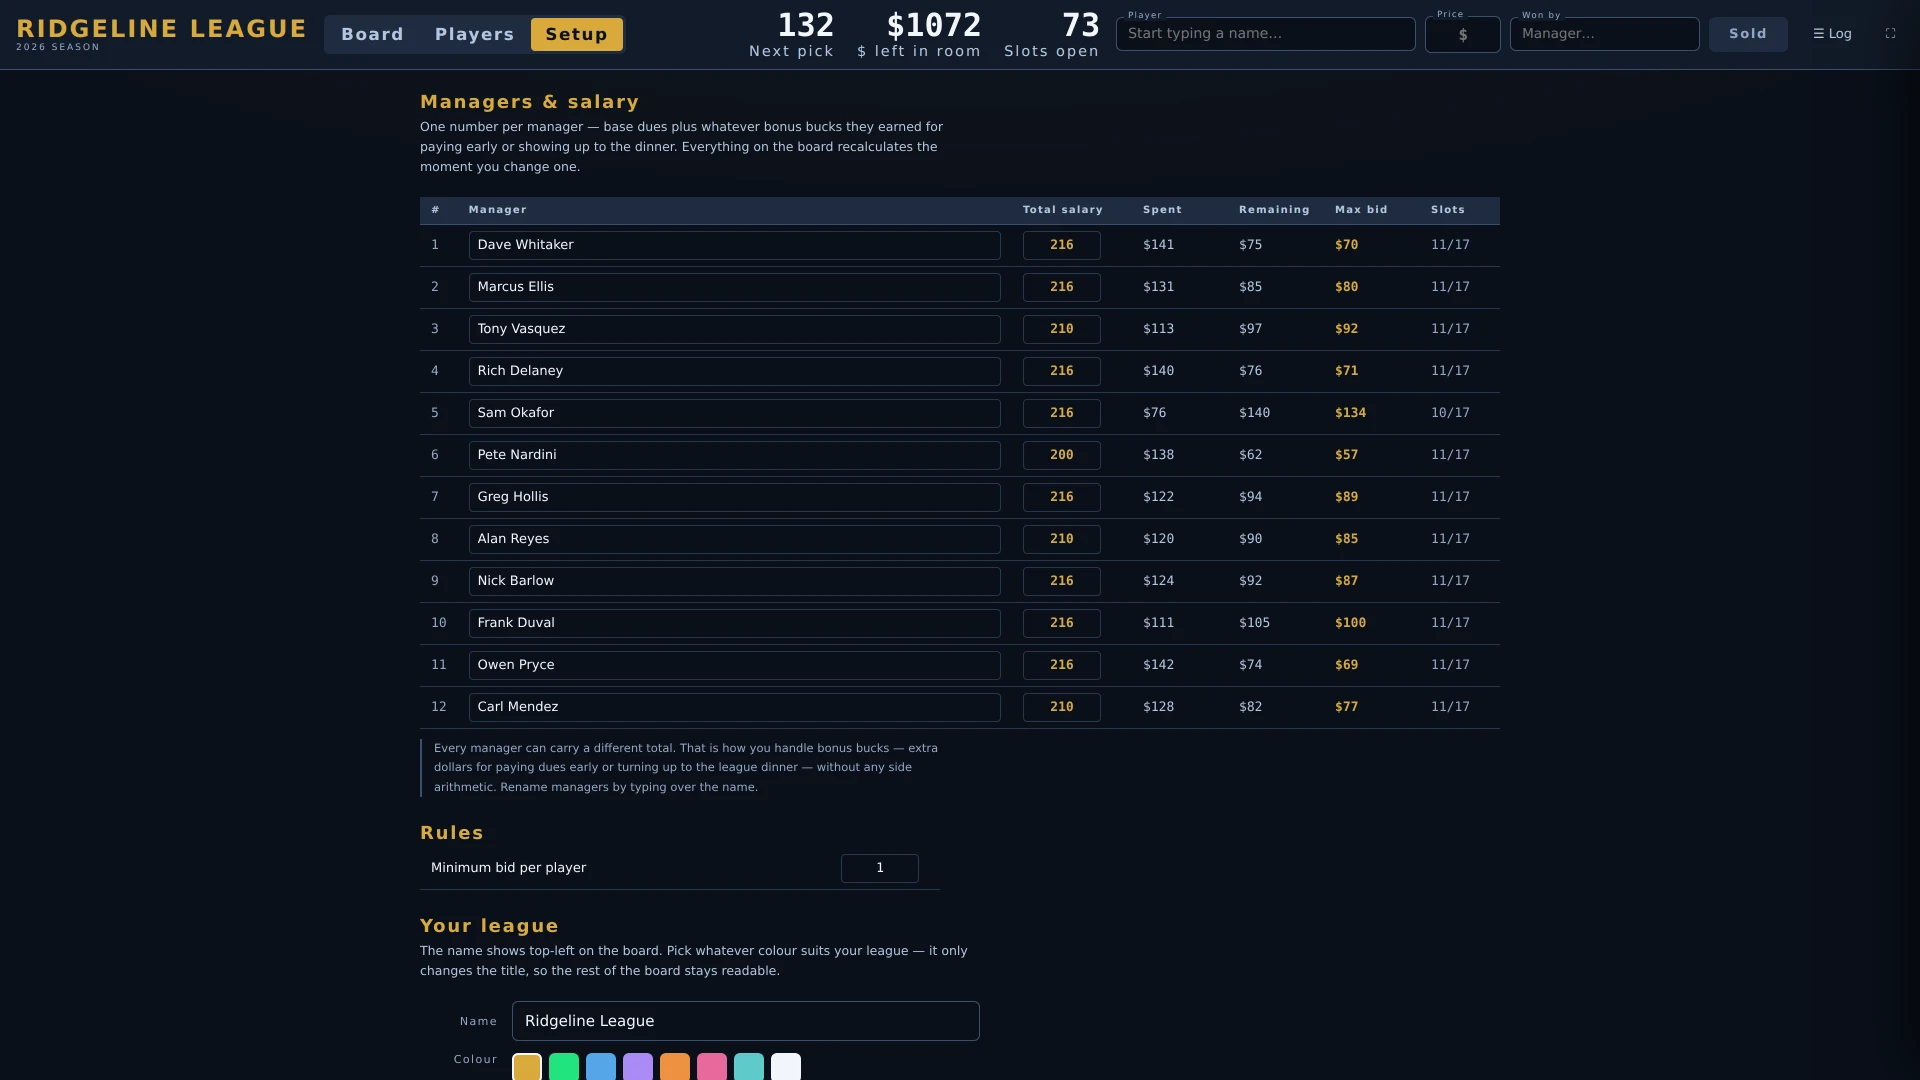The width and height of the screenshot is (1920, 1080).
Task: Click the Manager column header
Action: 497,210
